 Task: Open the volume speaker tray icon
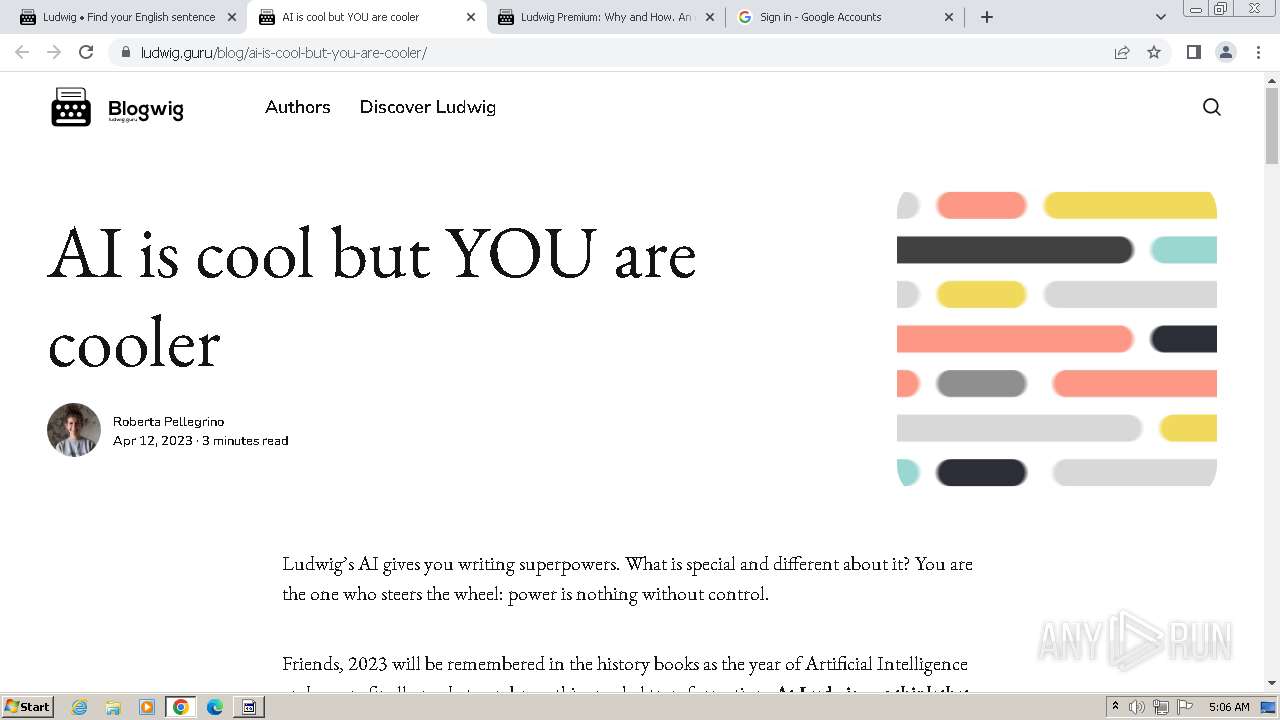coord(1137,707)
